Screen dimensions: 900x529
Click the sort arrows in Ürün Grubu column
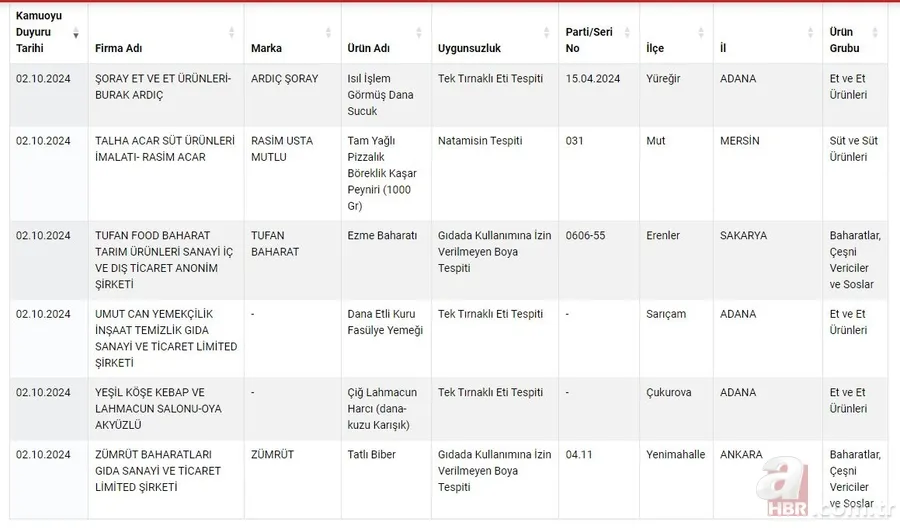click(x=877, y=34)
